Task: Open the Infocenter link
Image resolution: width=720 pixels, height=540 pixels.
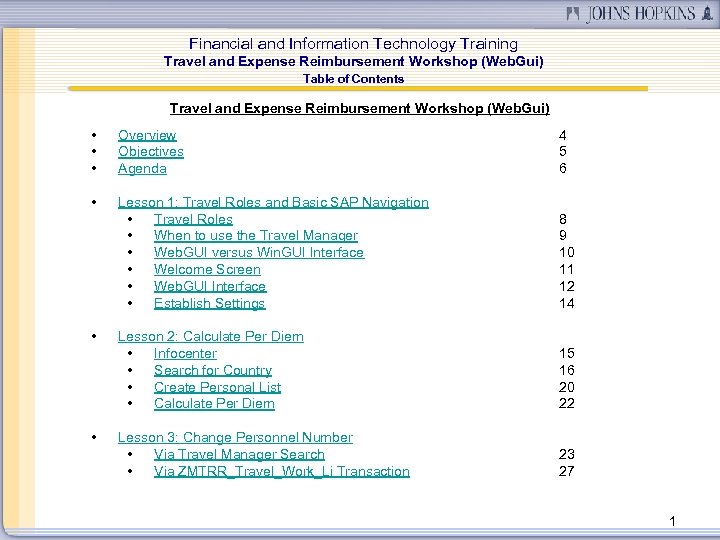Action: (x=185, y=354)
